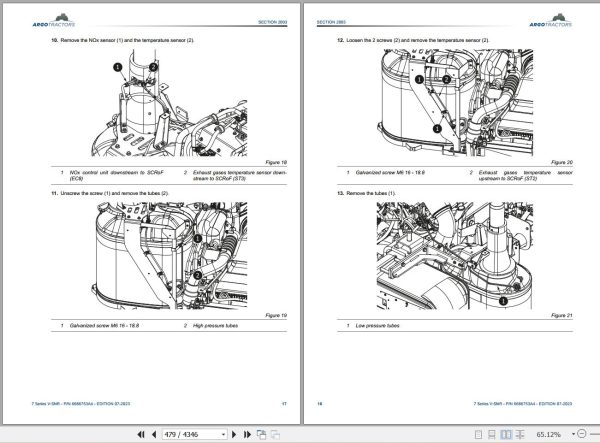Select two-page facing layout
600x443 pixels.
(506, 434)
